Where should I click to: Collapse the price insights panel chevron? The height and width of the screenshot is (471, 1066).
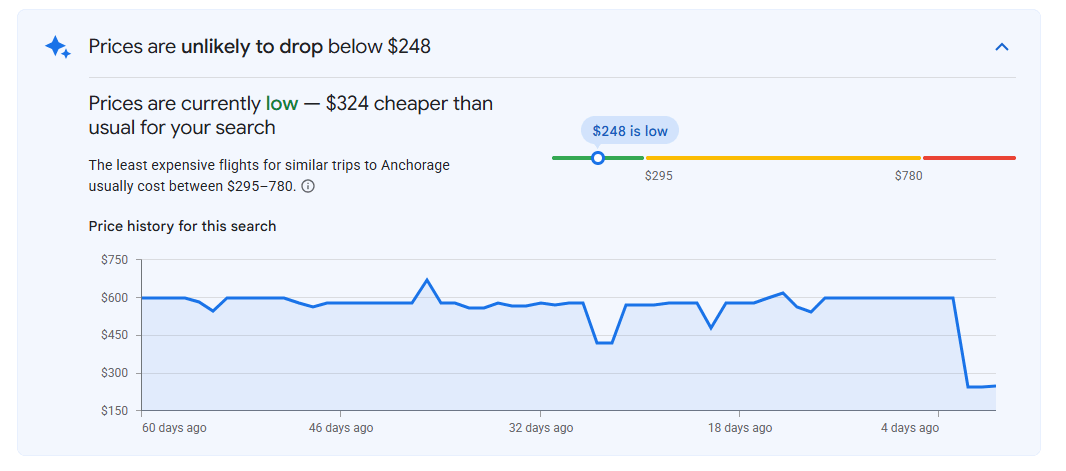(x=1001, y=47)
